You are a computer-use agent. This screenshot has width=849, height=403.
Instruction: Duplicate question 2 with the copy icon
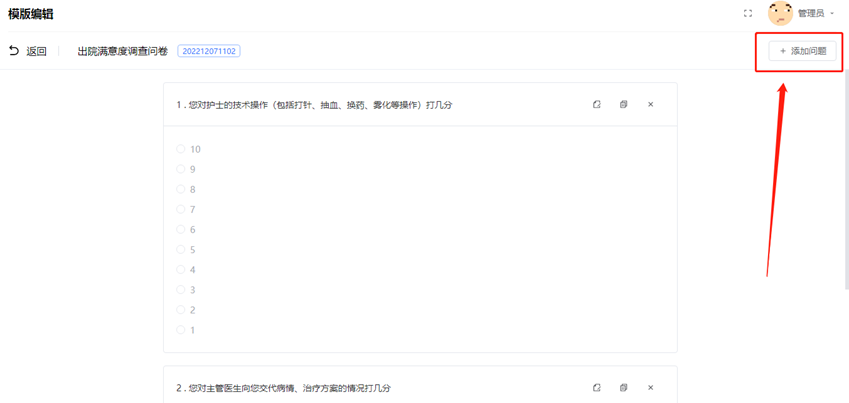[x=623, y=387]
